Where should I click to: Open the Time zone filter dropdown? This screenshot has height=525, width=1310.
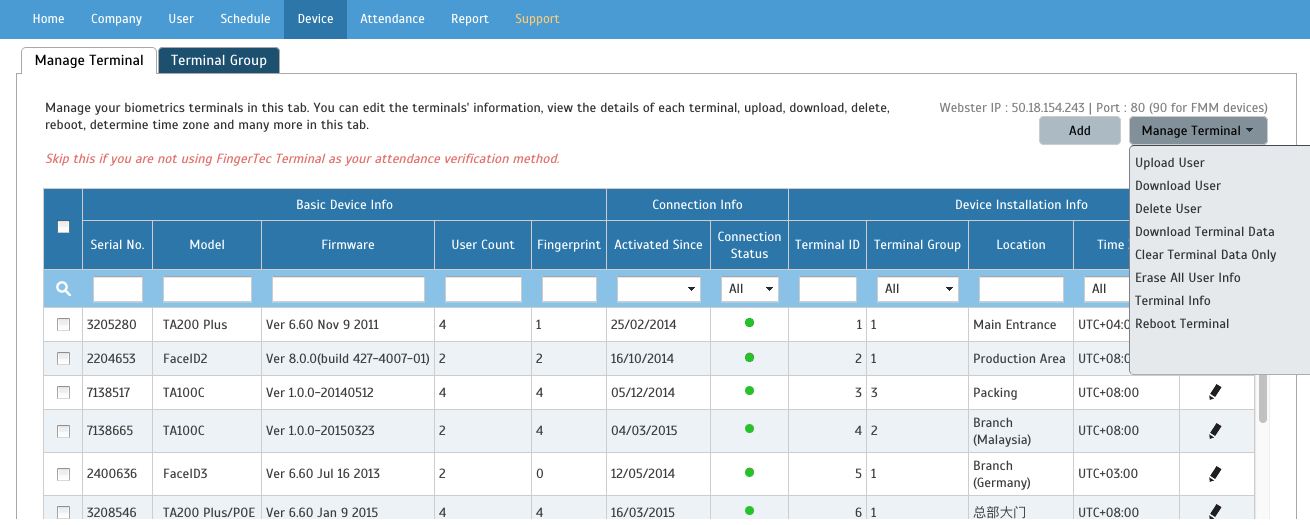click(1106, 289)
